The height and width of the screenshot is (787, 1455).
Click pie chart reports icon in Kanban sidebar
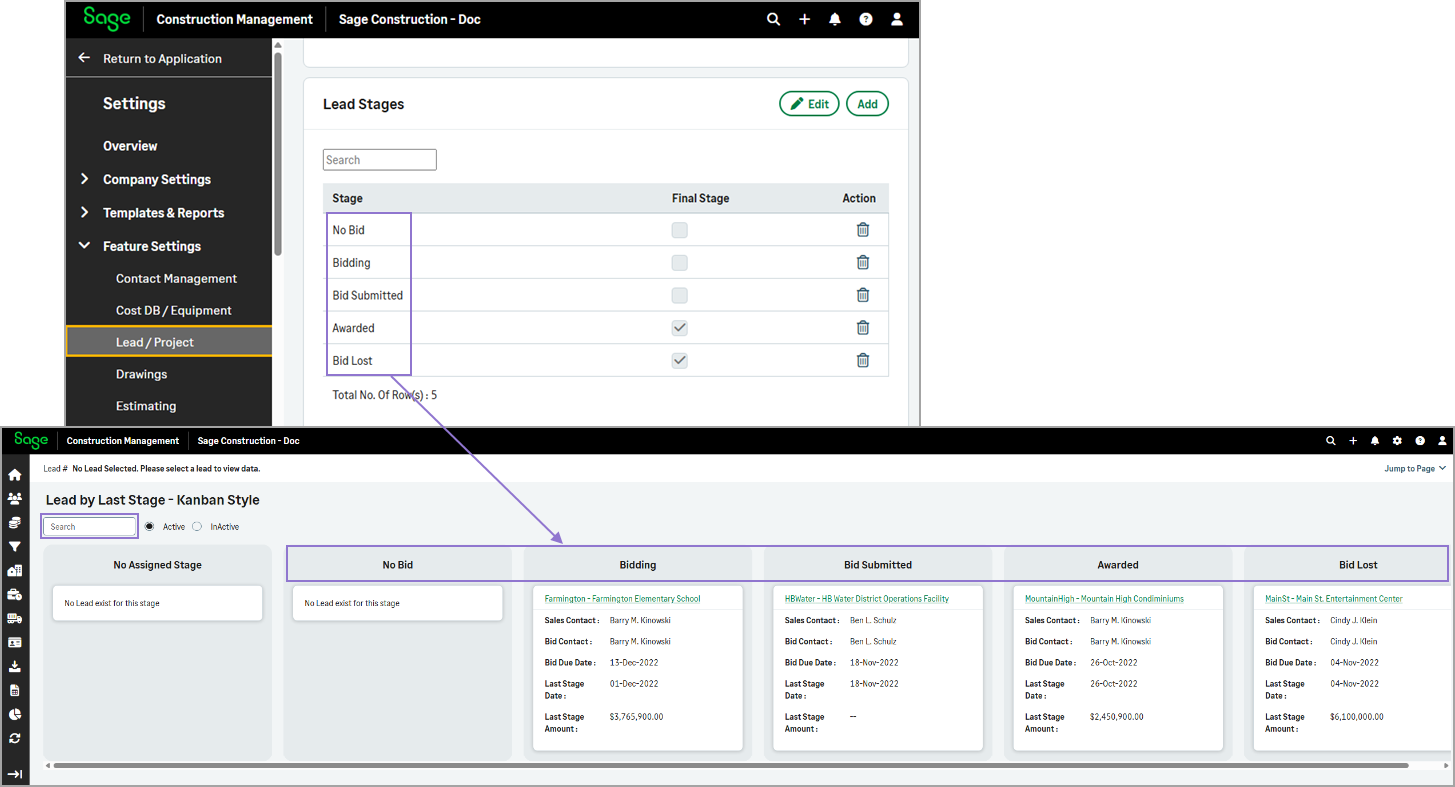(15, 715)
